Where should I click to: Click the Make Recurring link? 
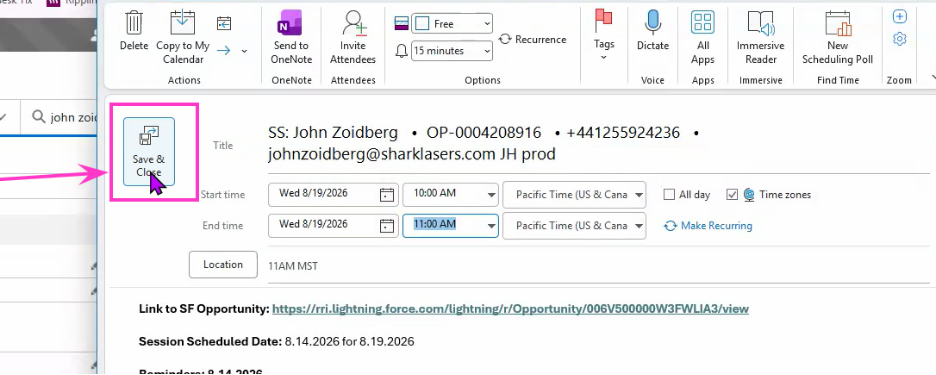click(x=708, y=226)
